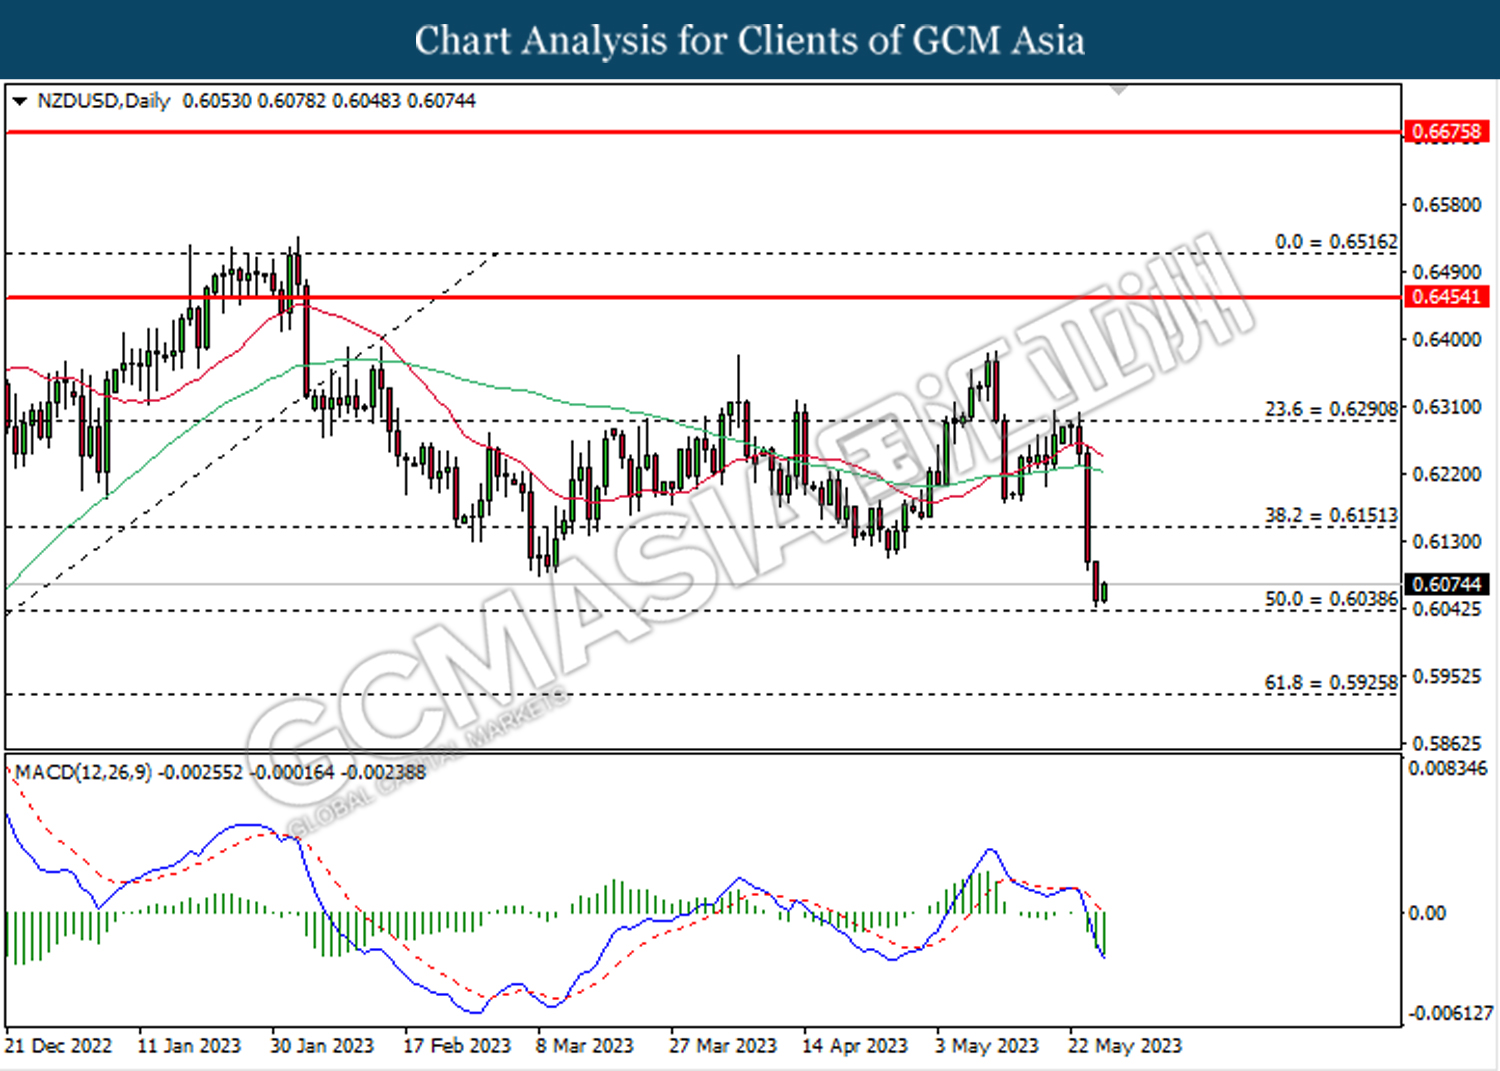The width and height of the screenshot is (1500, 1071).
Task: Click the Fibonacci label 50.0 = 0.60386
Action: point(1331,599)
